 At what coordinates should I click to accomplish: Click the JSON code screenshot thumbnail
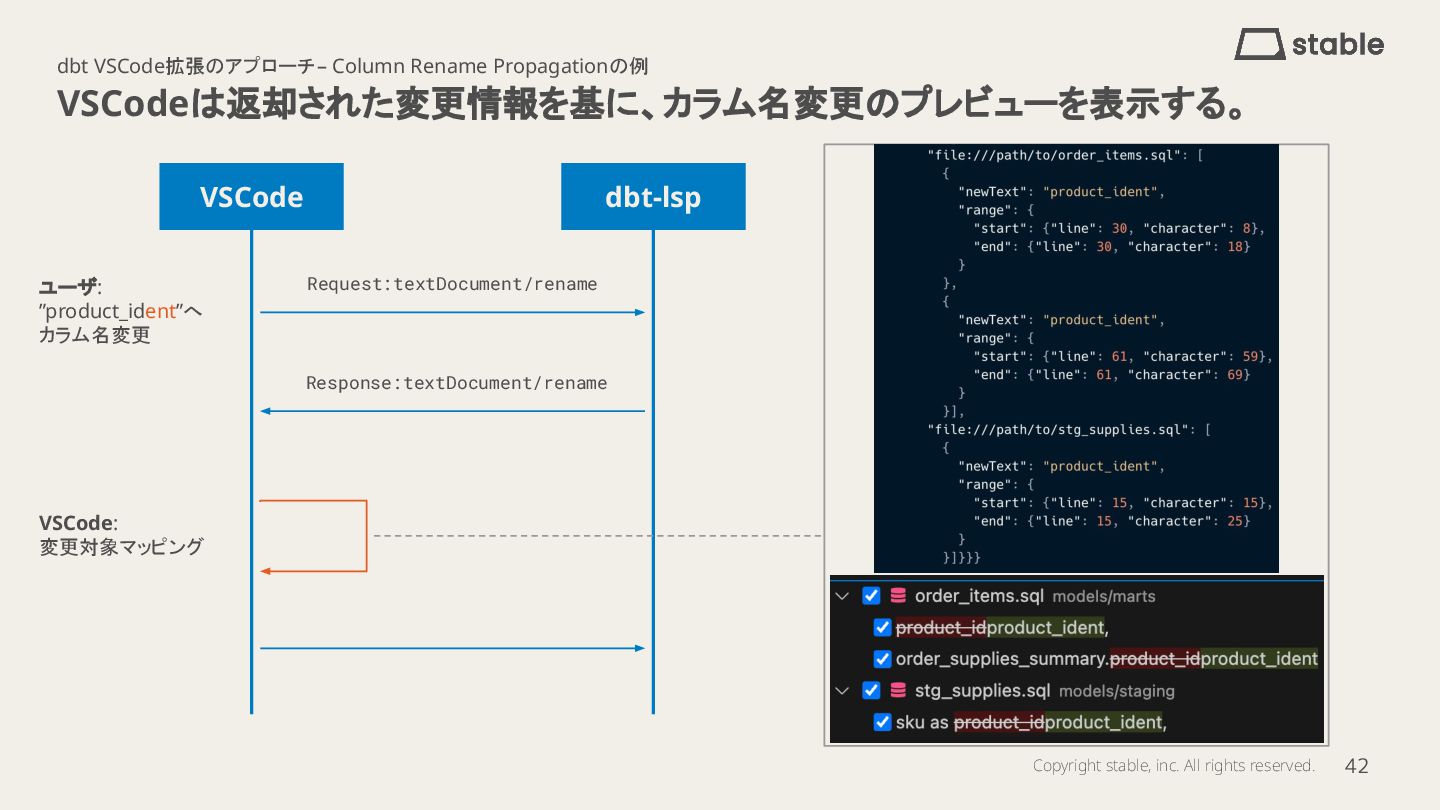tap(1076, 358)
